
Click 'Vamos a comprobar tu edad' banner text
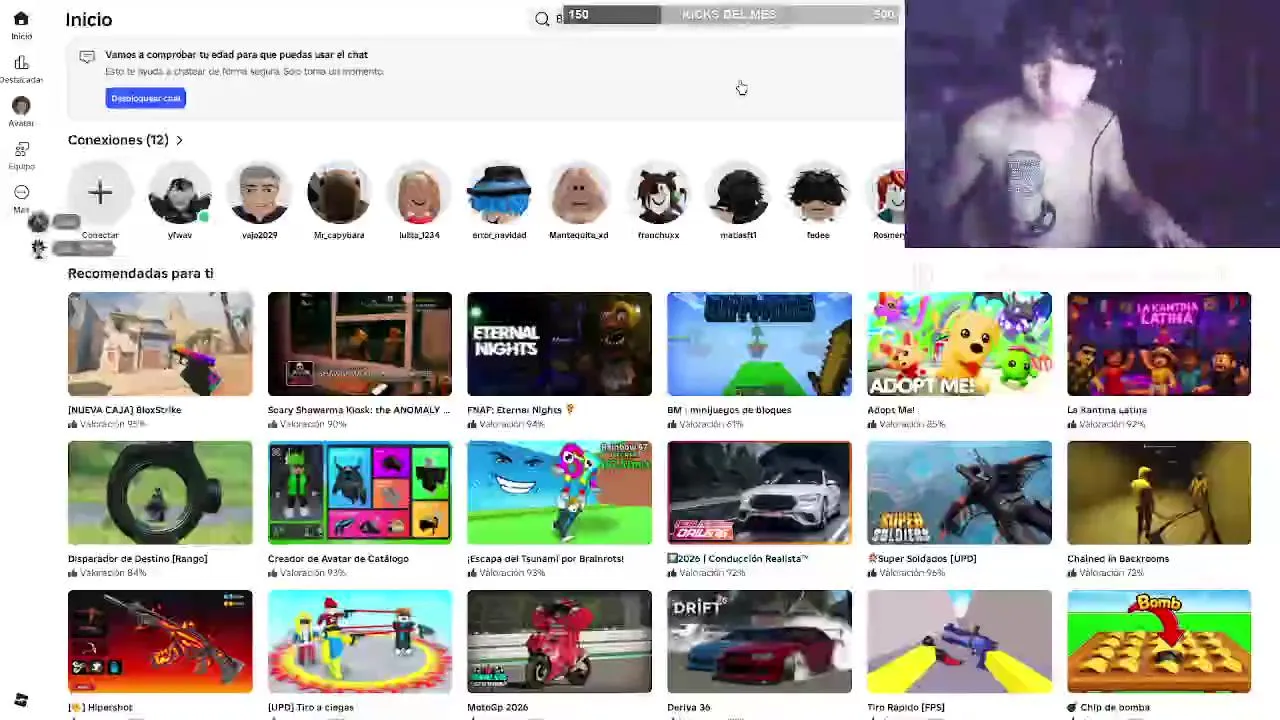click(236, 55)
